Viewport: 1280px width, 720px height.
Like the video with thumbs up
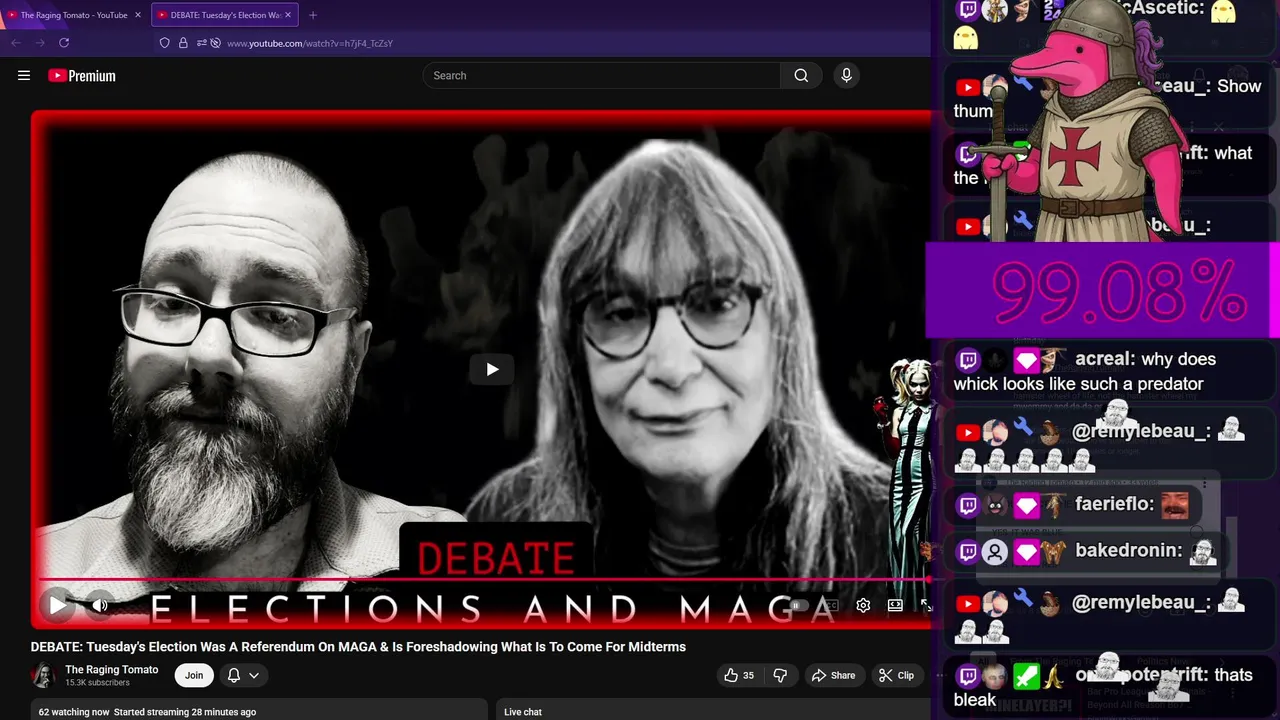(x=740, y=675)
